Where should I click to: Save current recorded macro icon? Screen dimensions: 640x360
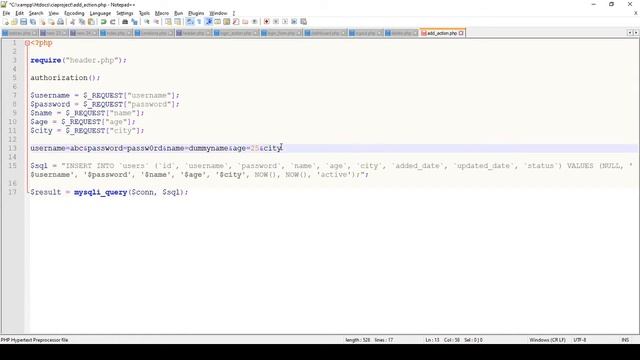tap(304, 22)
